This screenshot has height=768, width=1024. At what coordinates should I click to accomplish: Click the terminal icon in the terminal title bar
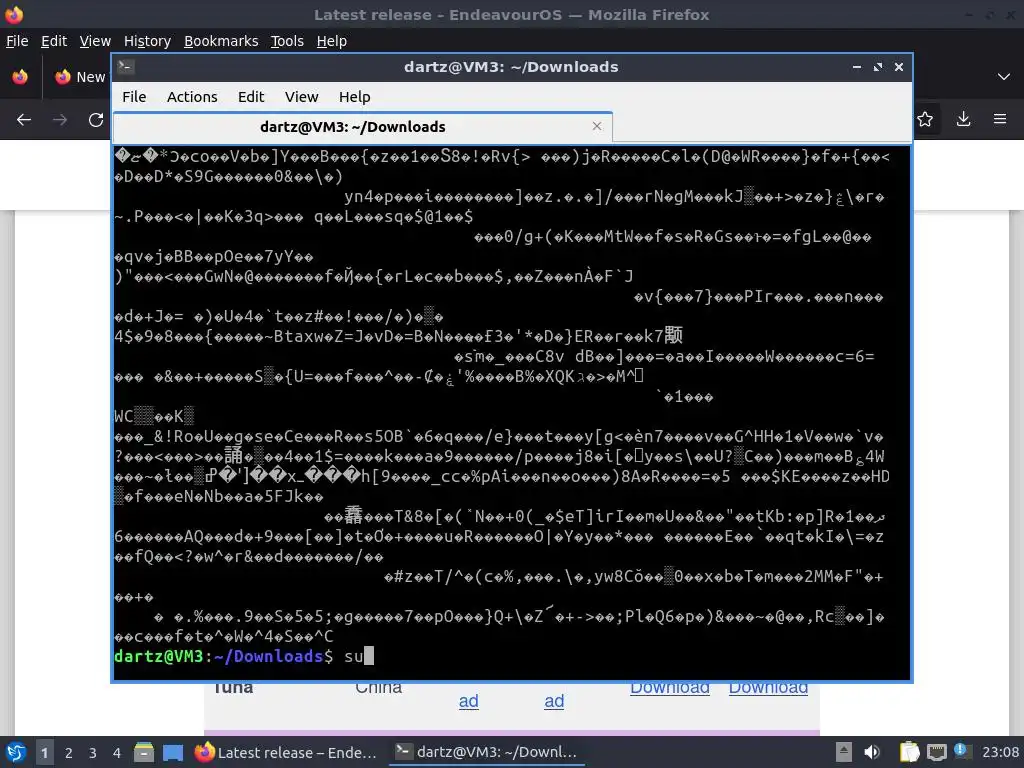(x=126, y=67)
